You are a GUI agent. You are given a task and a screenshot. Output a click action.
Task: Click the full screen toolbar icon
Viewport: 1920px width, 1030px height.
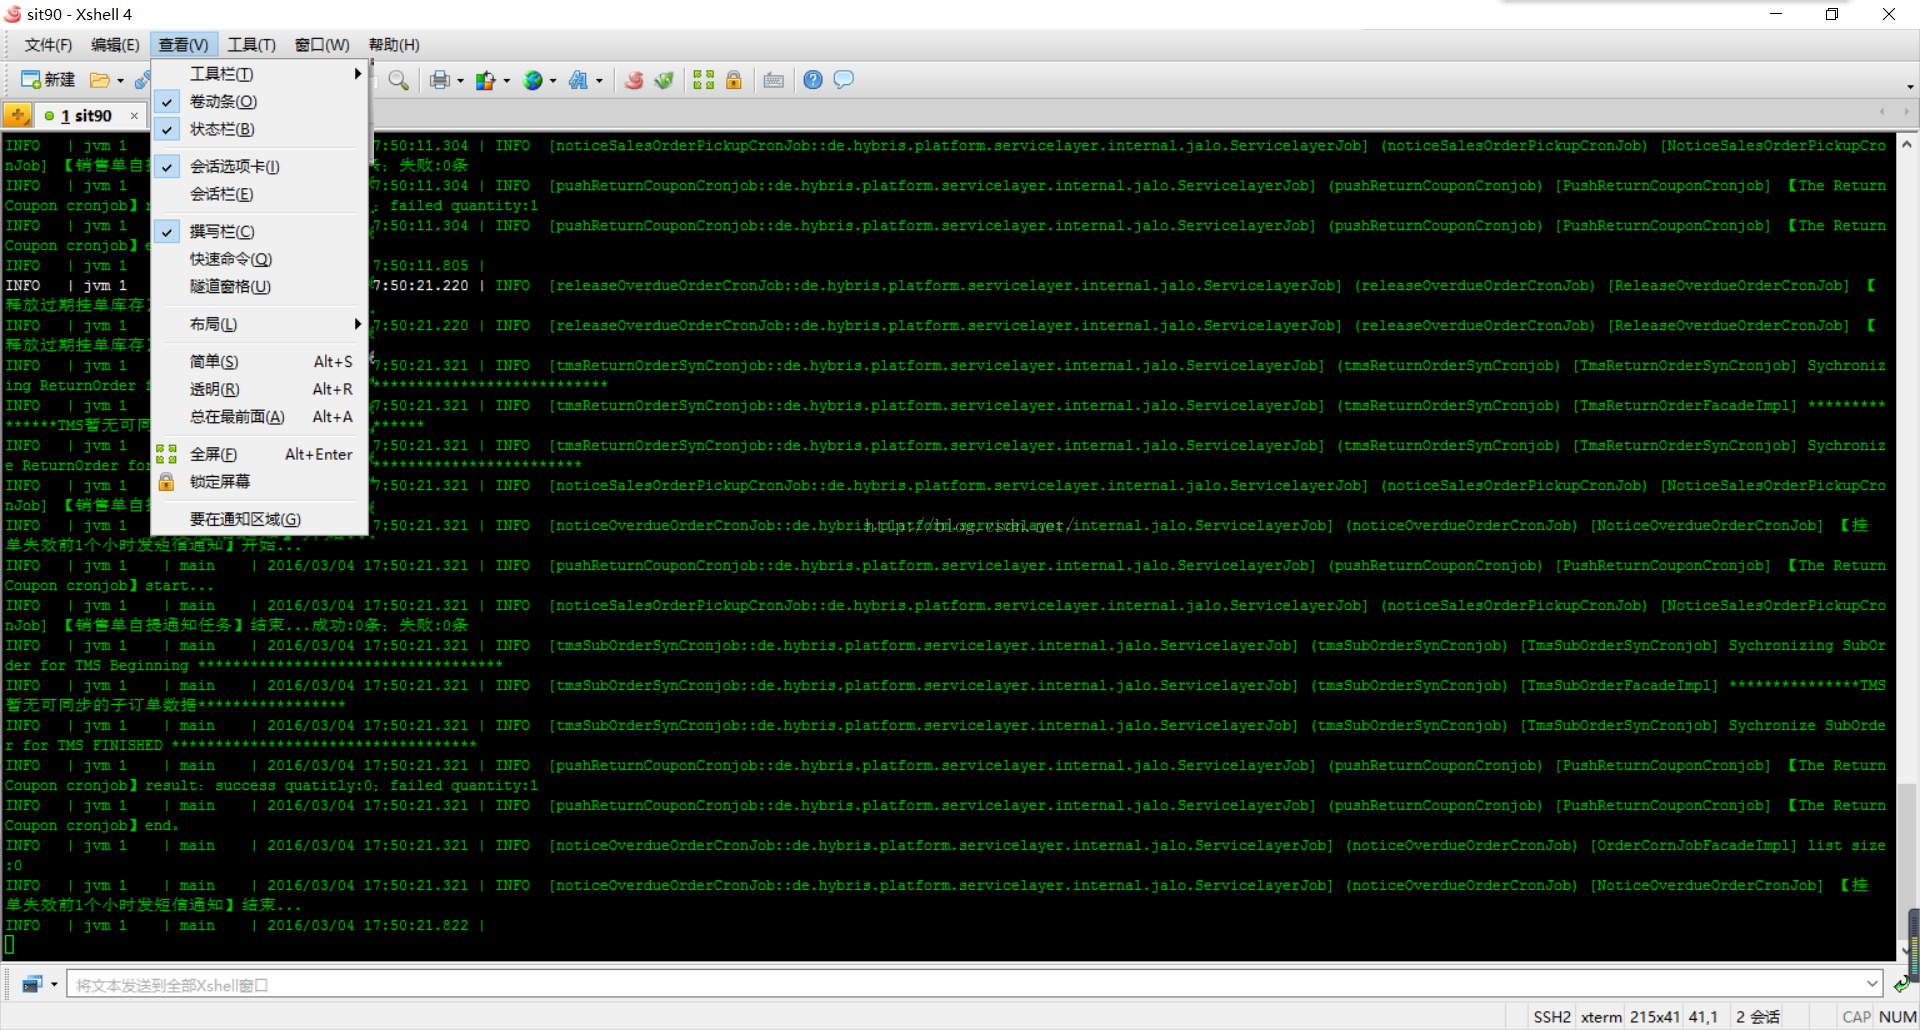point(704,80)
